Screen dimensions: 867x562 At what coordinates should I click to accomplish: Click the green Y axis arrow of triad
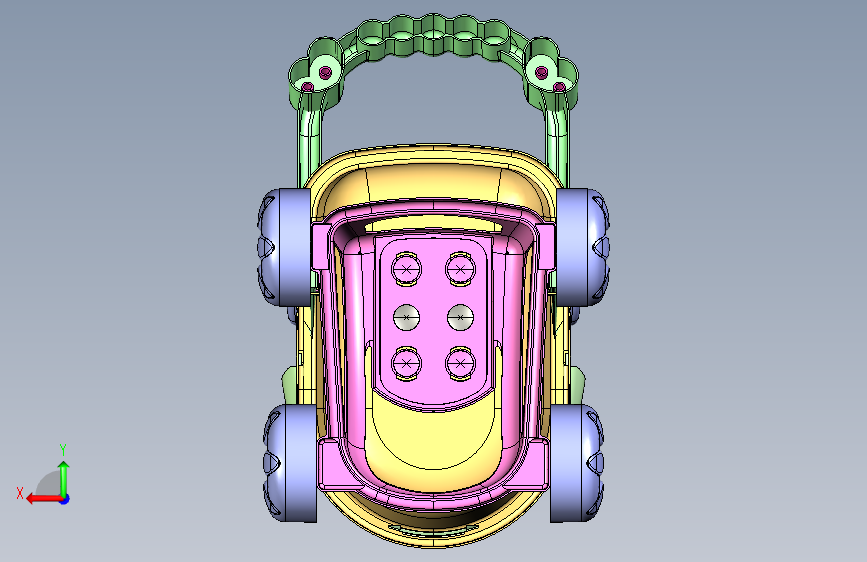click(x=64, y=478)
